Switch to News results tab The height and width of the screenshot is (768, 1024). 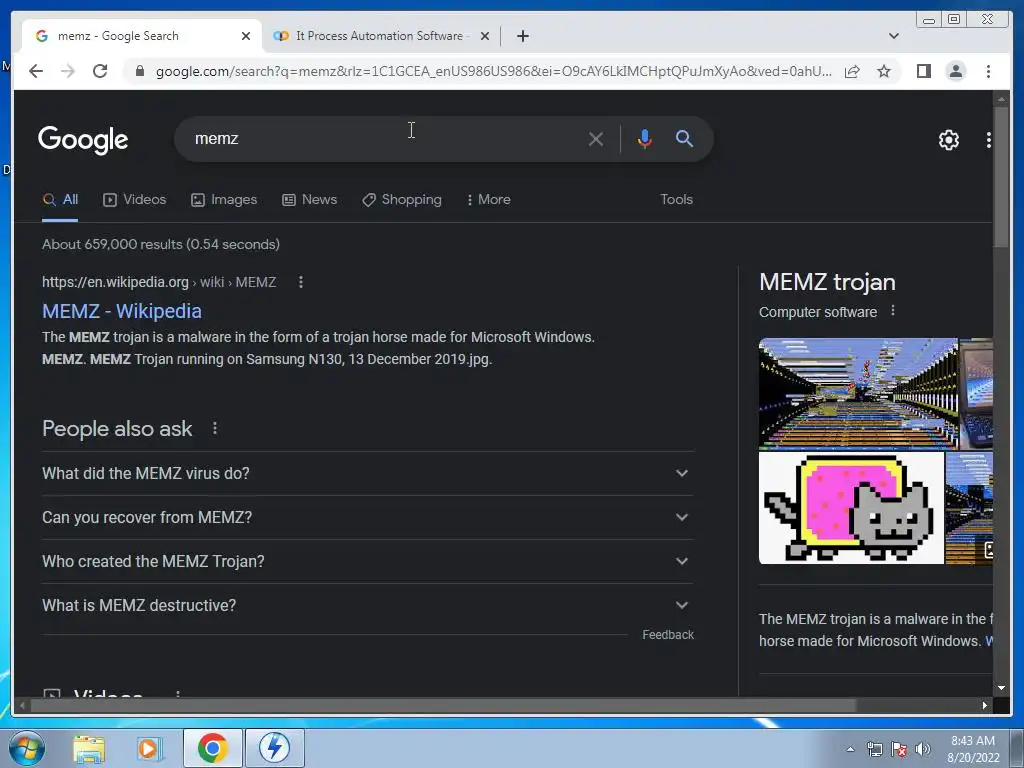coord(310,200)
